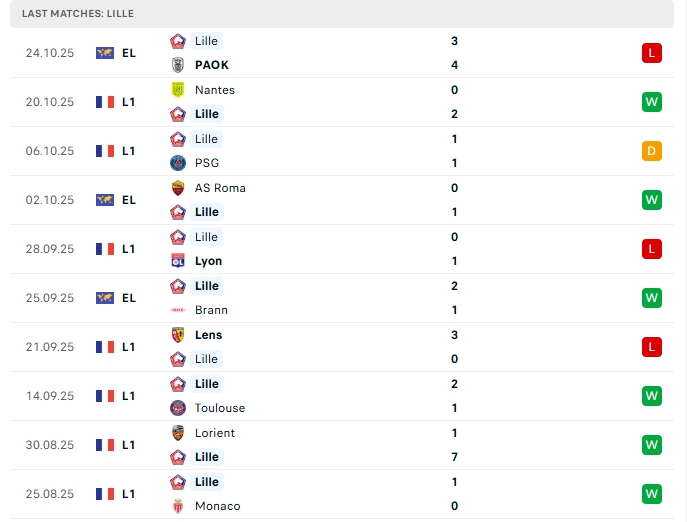Click the French flag on 06.10.25 match
Screen dimensions: 687x522
click(x=104, y=151)
